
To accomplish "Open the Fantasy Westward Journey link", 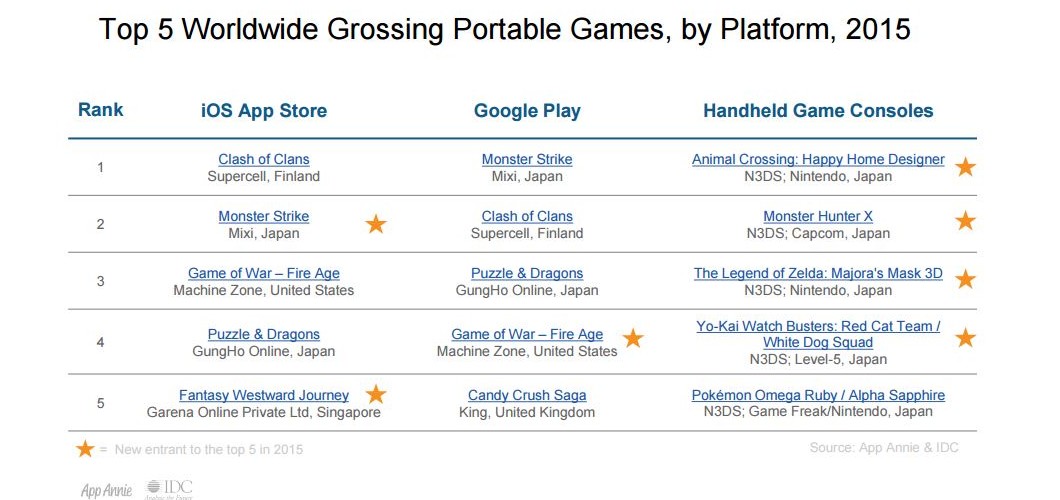I will pyautogui.click(x=264, y=395).
